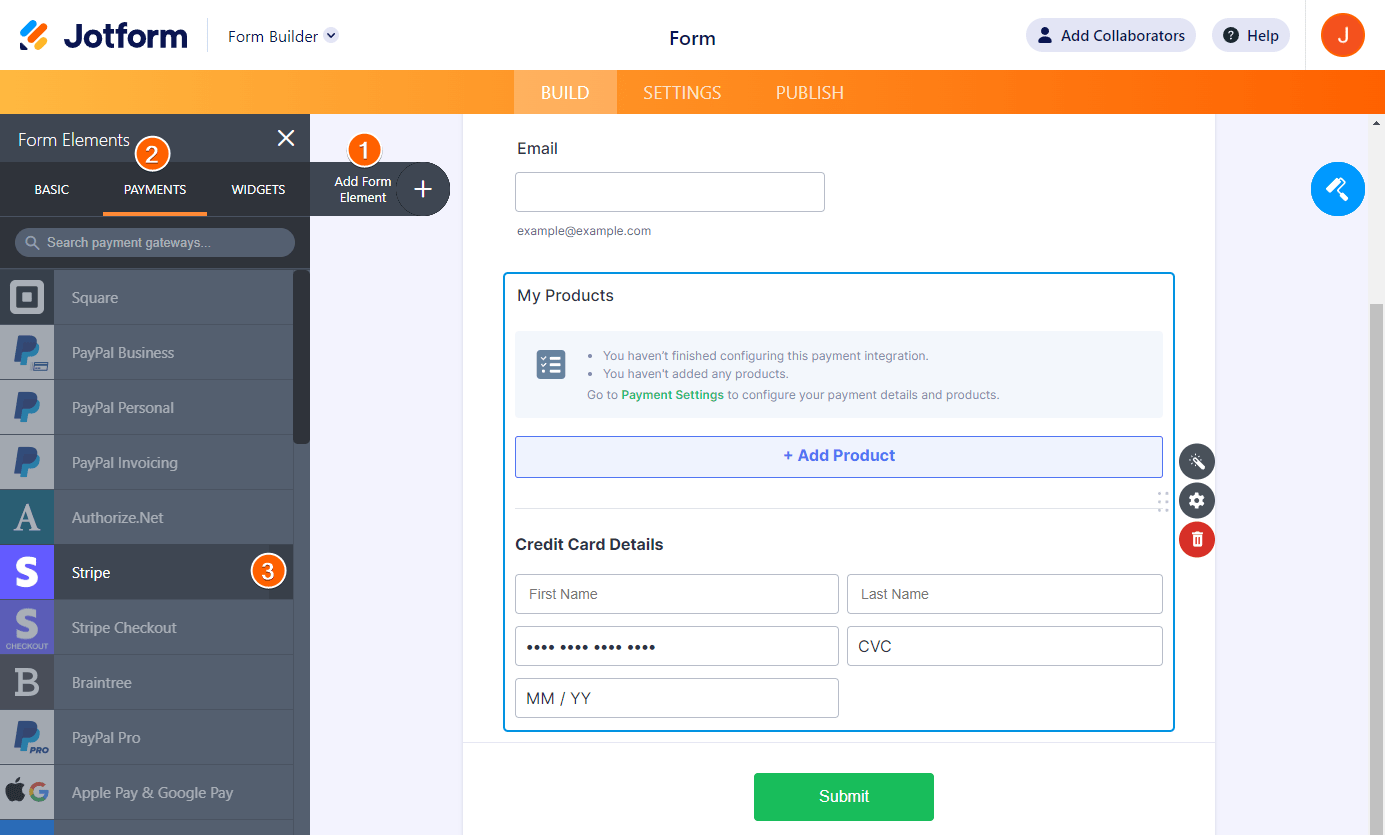Expand the Form Builder dropdown arrow

point(332,36)
